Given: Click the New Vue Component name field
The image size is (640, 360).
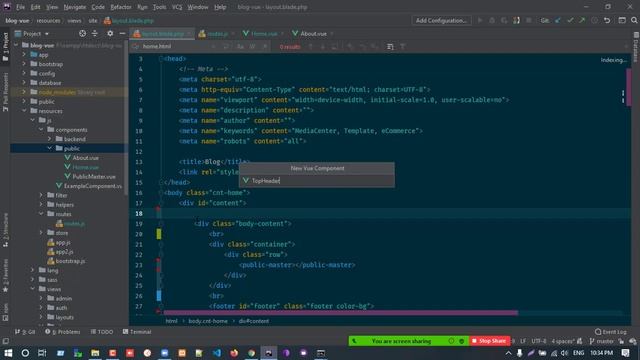Looking at the screenshot, I should point(317,180).
